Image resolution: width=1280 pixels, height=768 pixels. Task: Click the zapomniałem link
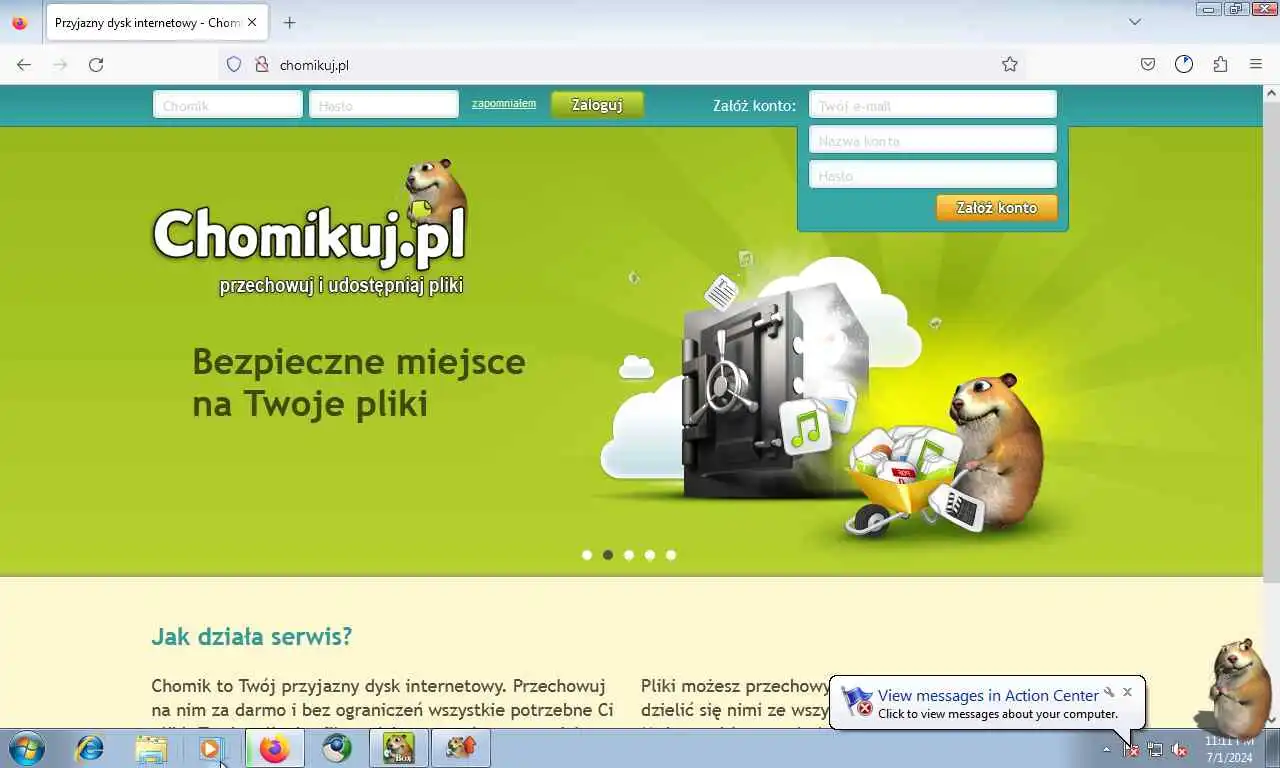pos(504,103)
